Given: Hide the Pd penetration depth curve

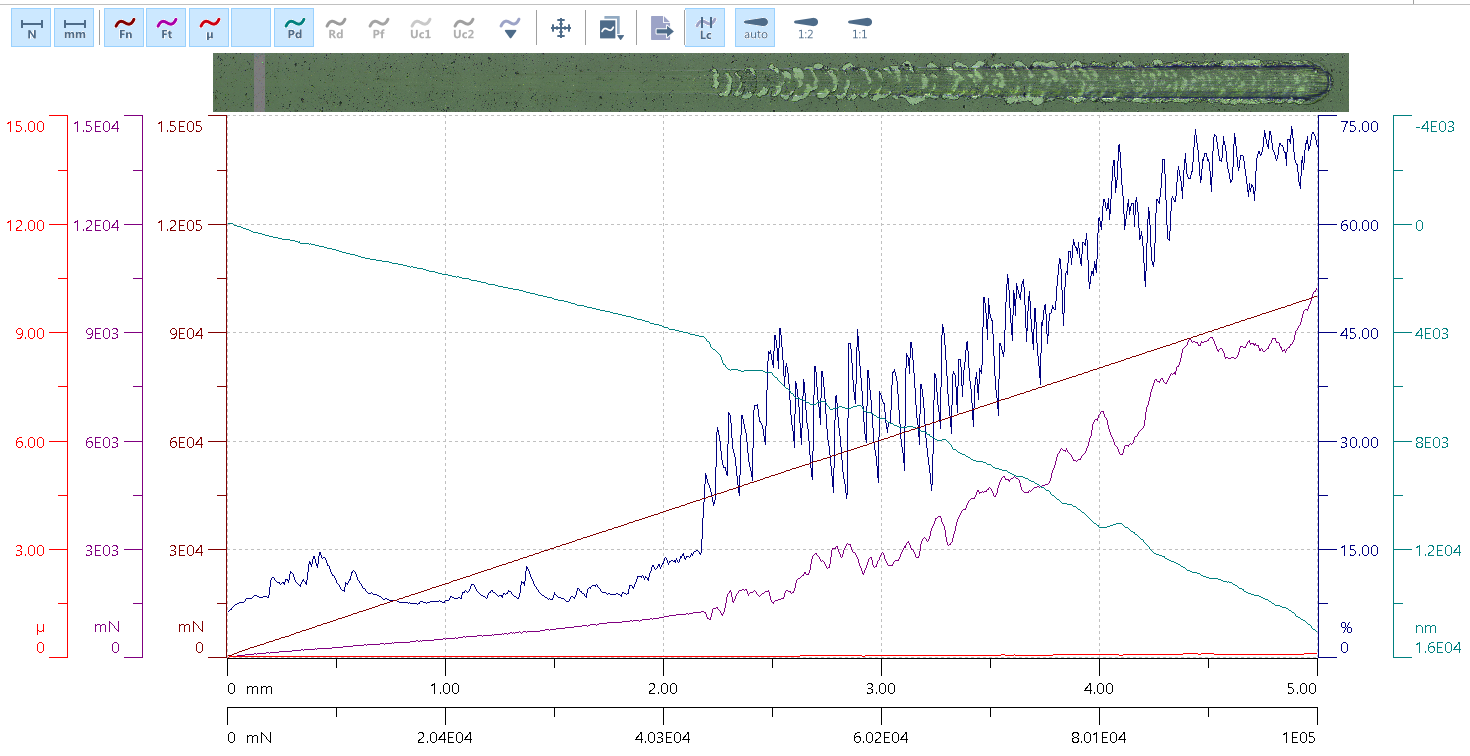Looking at the screenshot, I should 294,27.
